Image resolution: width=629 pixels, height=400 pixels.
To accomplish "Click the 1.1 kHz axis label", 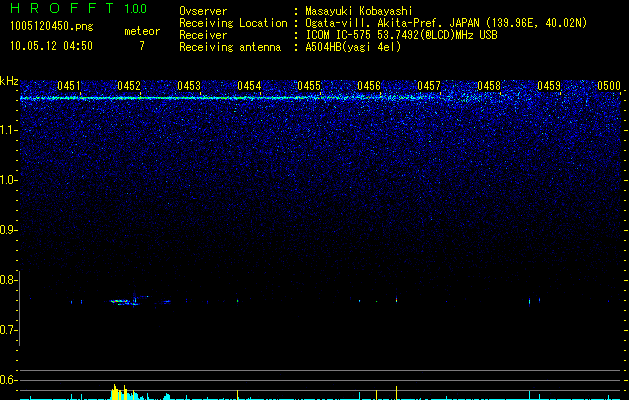I will (9, 130).
